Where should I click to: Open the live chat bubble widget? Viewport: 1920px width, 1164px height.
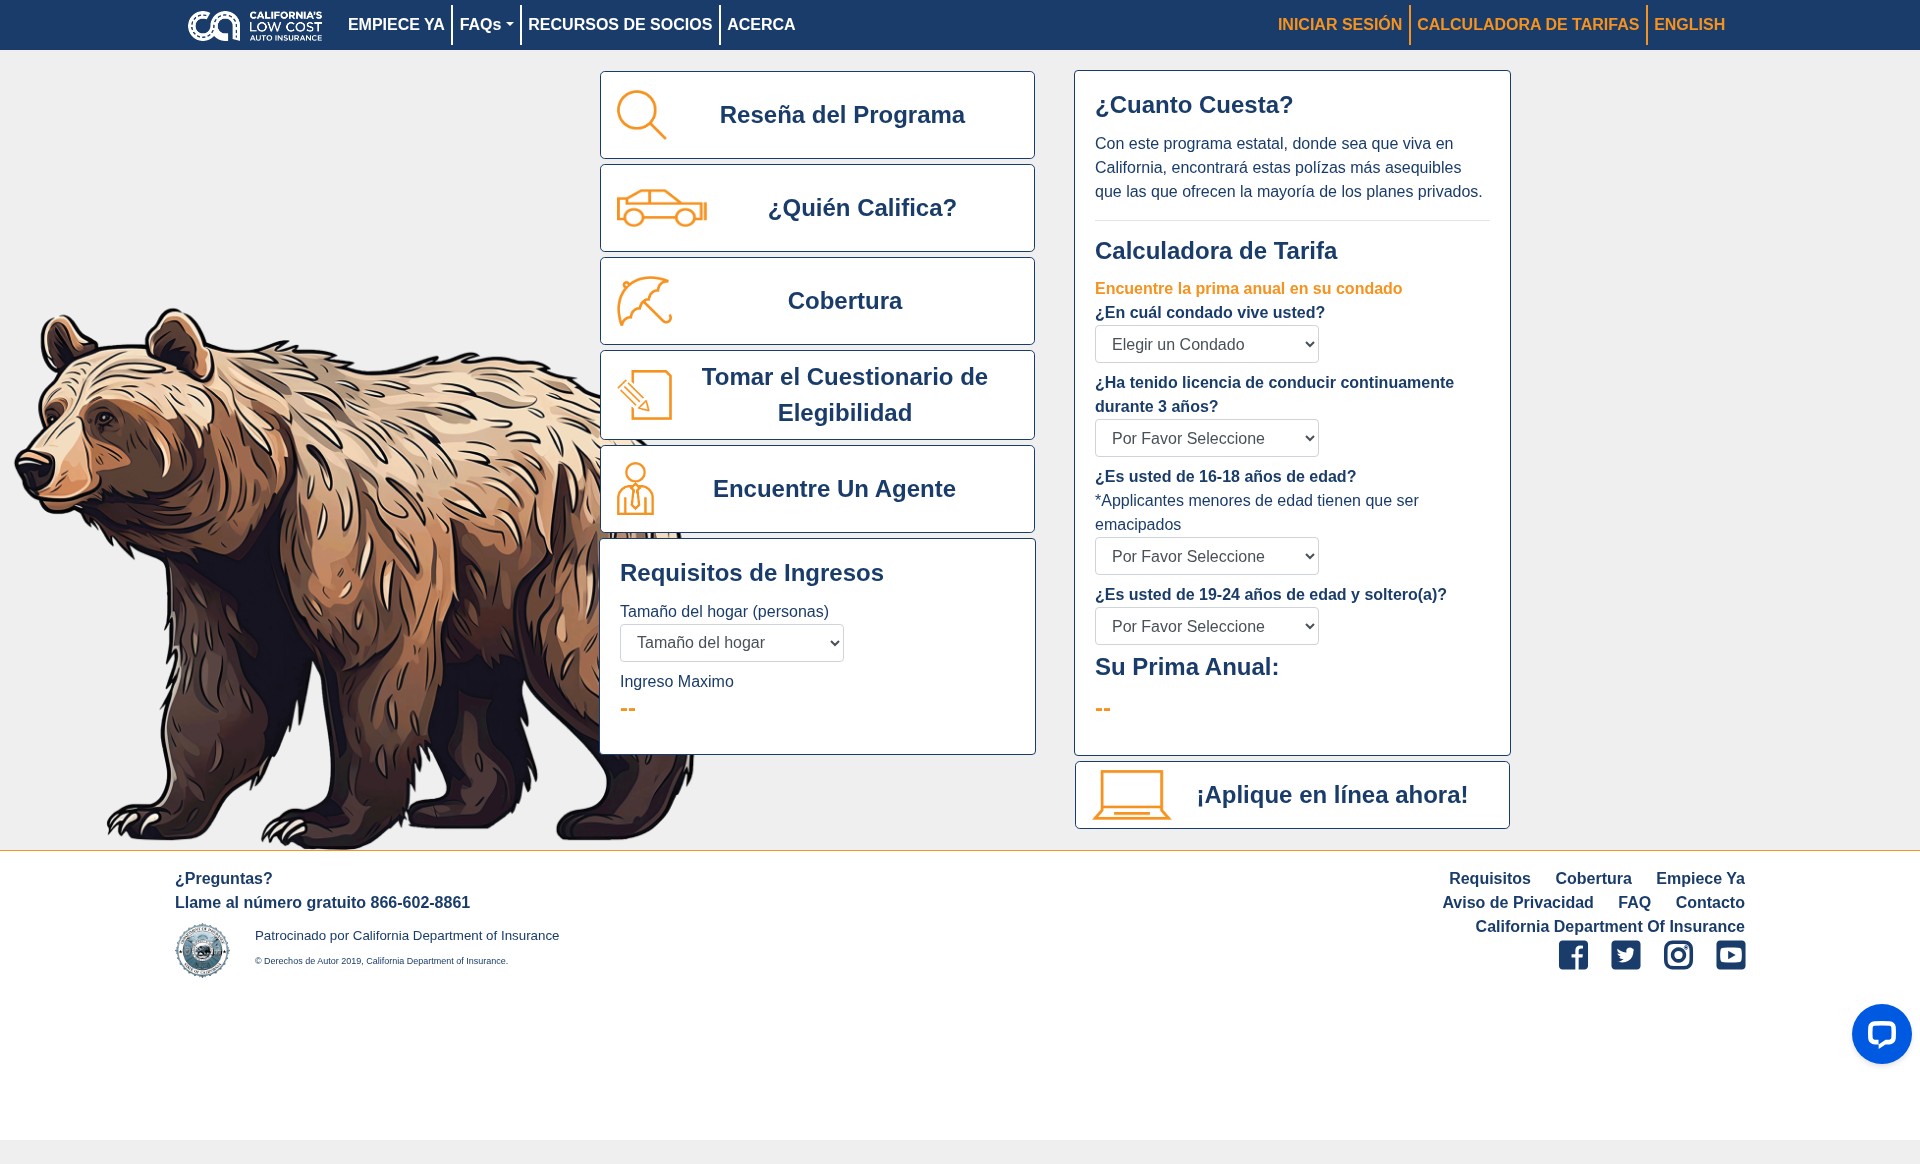pyautogui.click(x=1881, y=1034)
